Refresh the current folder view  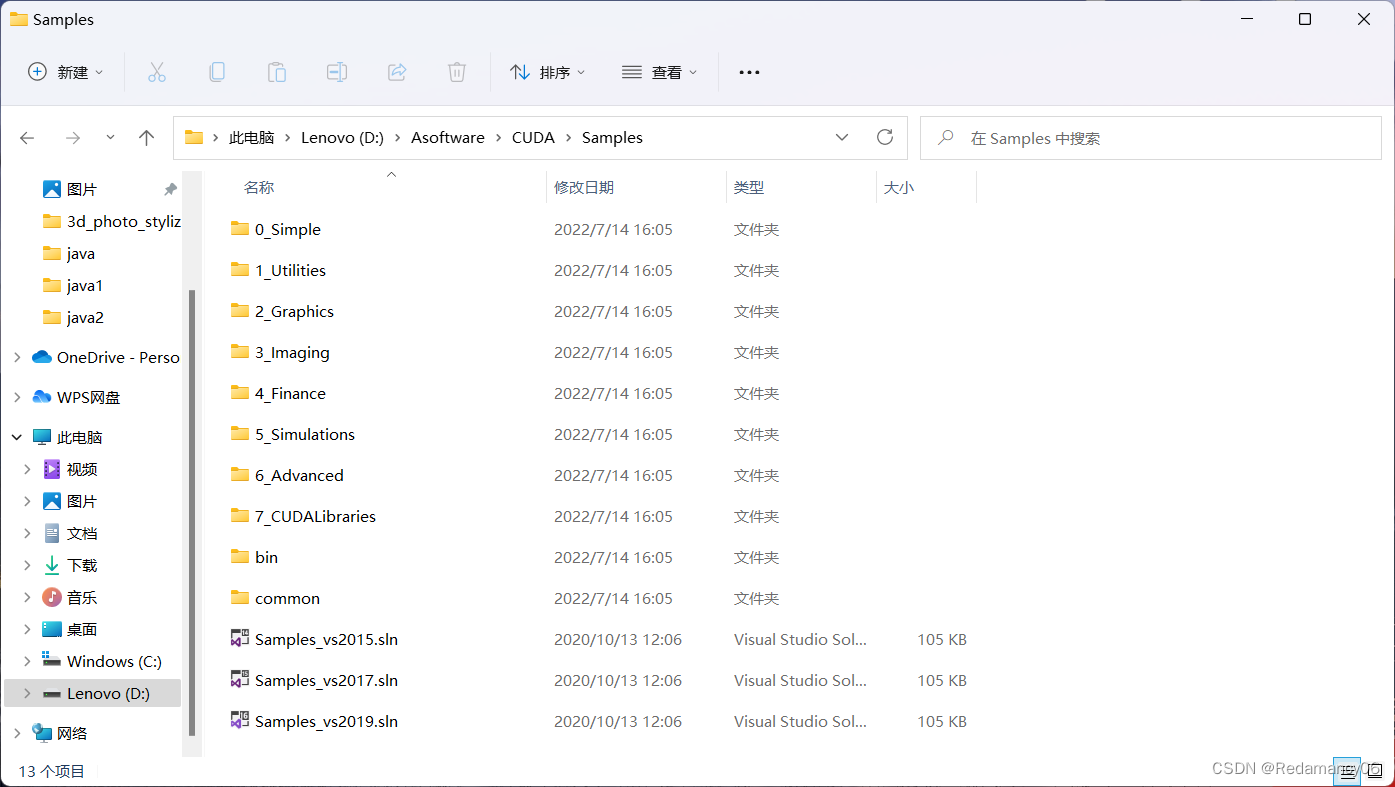coord(884,137)
